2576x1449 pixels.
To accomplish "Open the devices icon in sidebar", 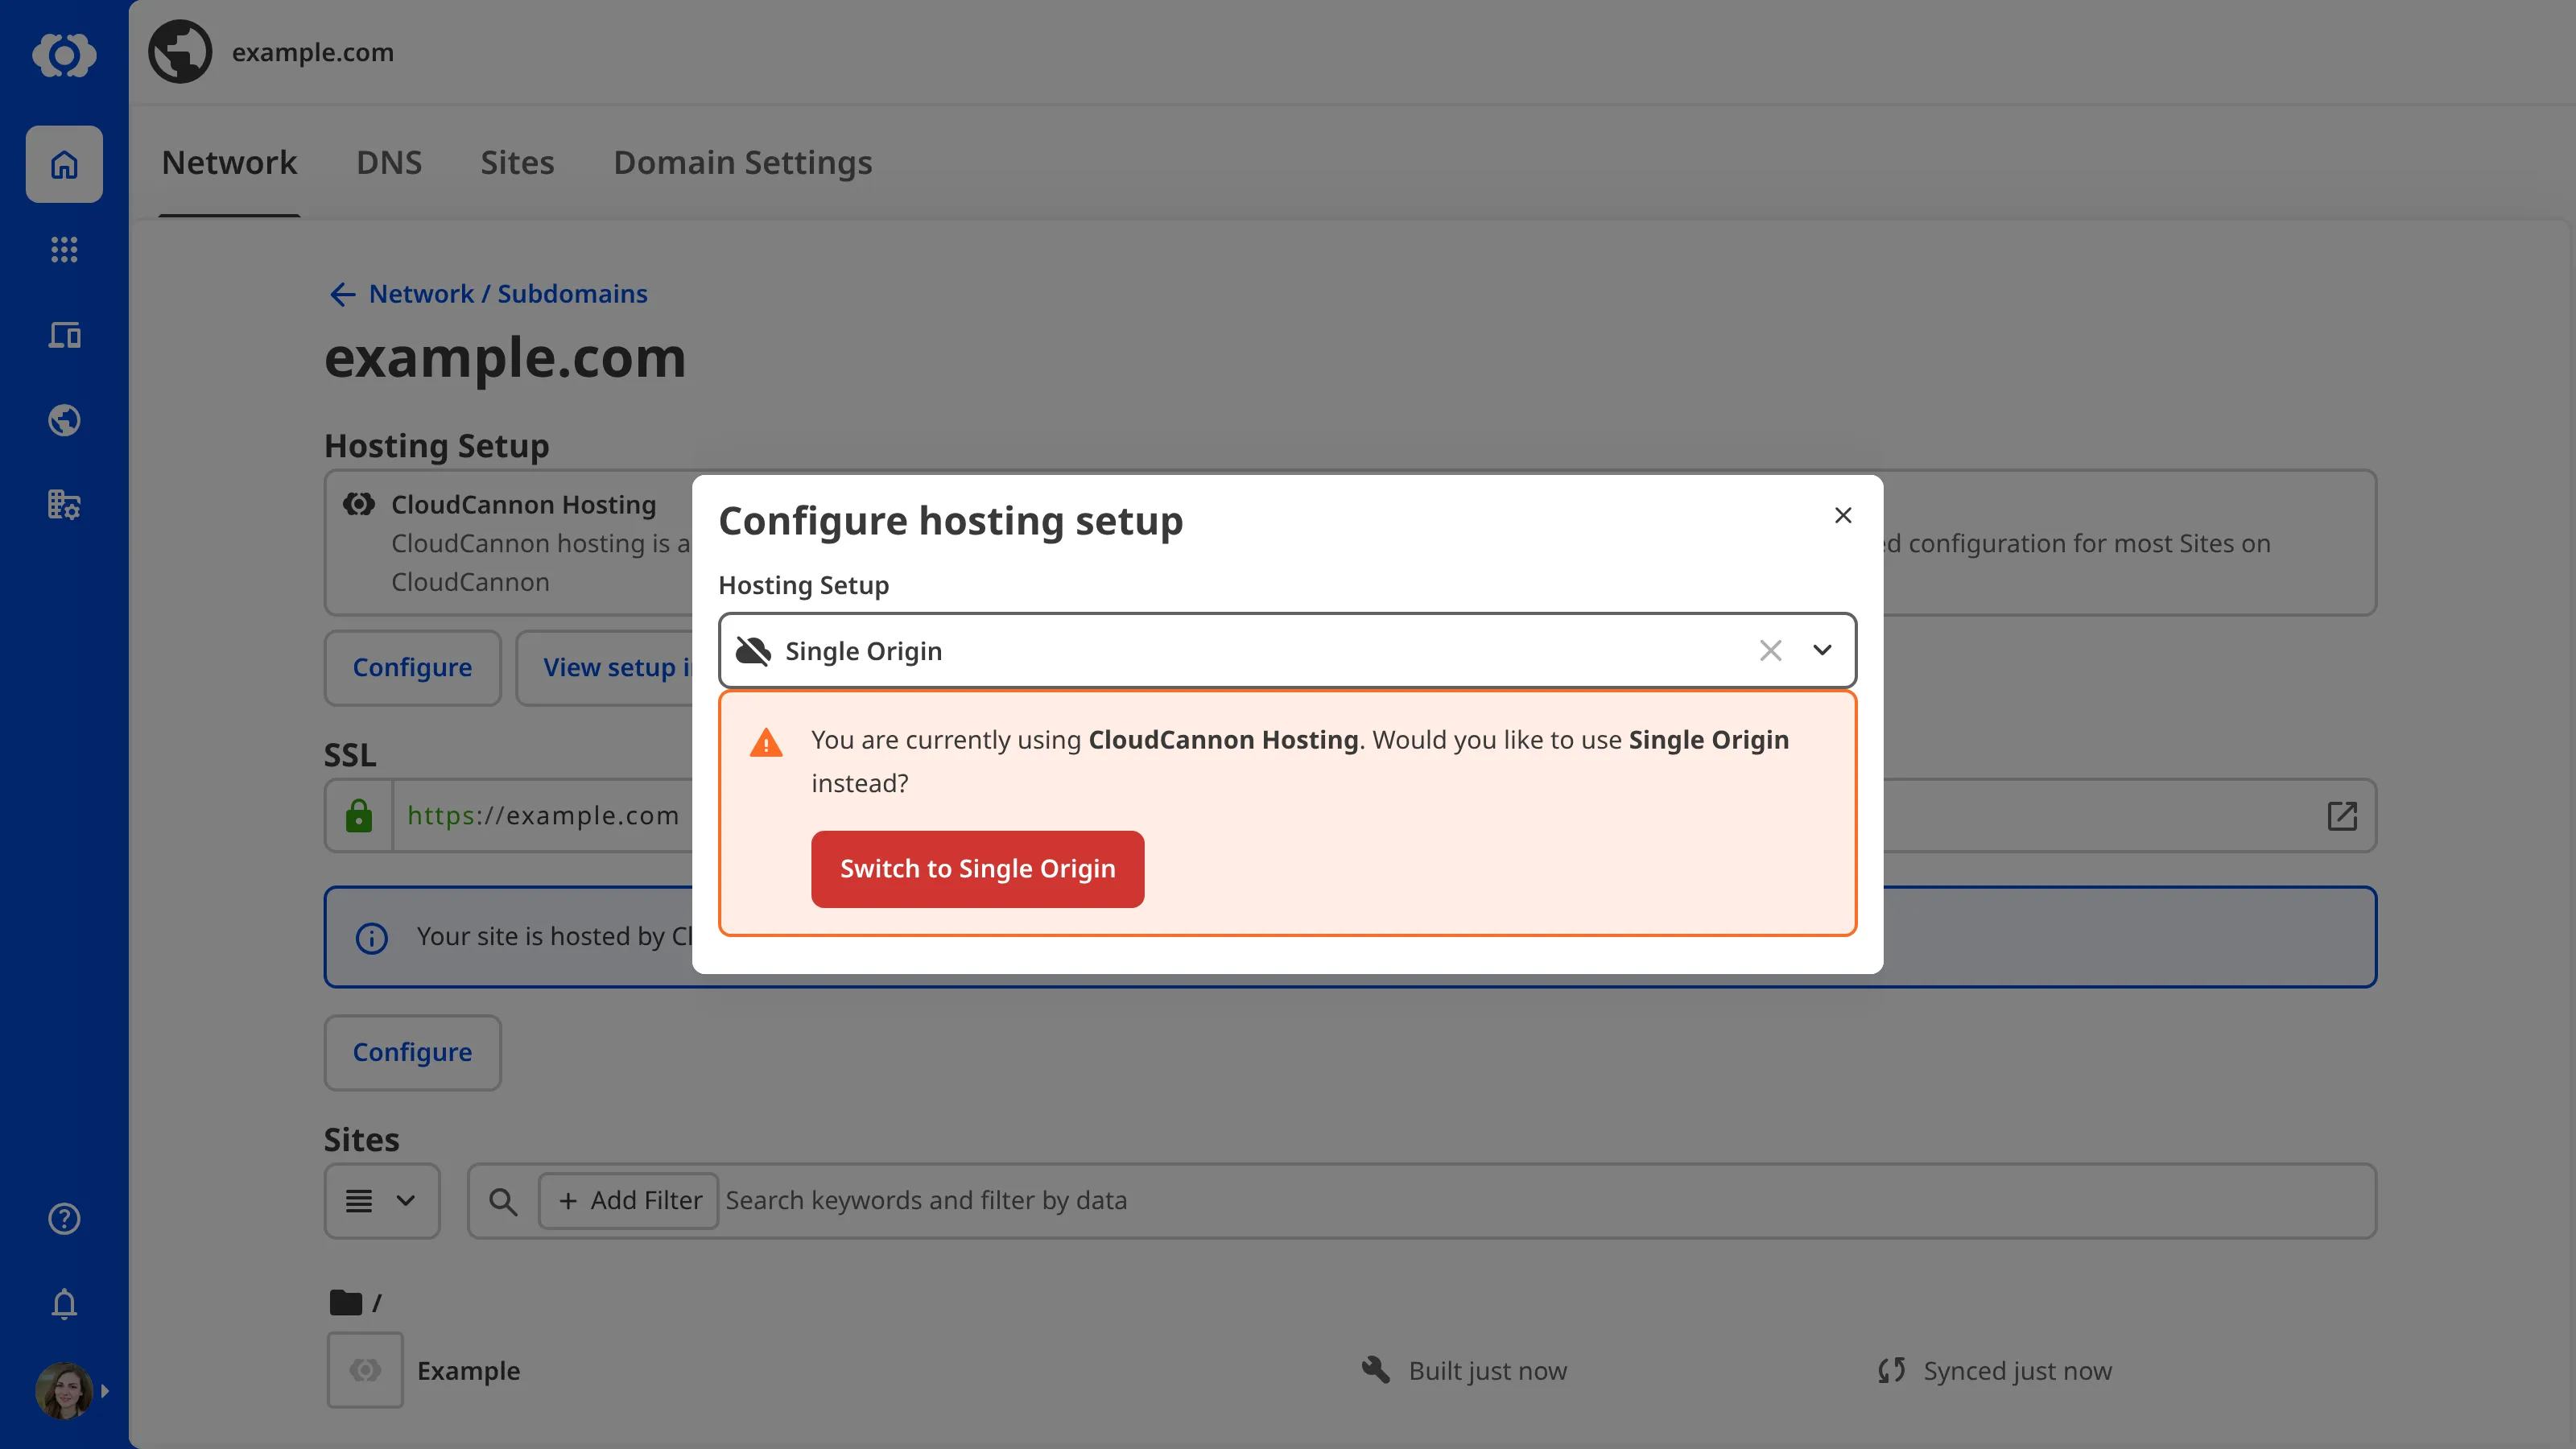I will pos(64,335).
